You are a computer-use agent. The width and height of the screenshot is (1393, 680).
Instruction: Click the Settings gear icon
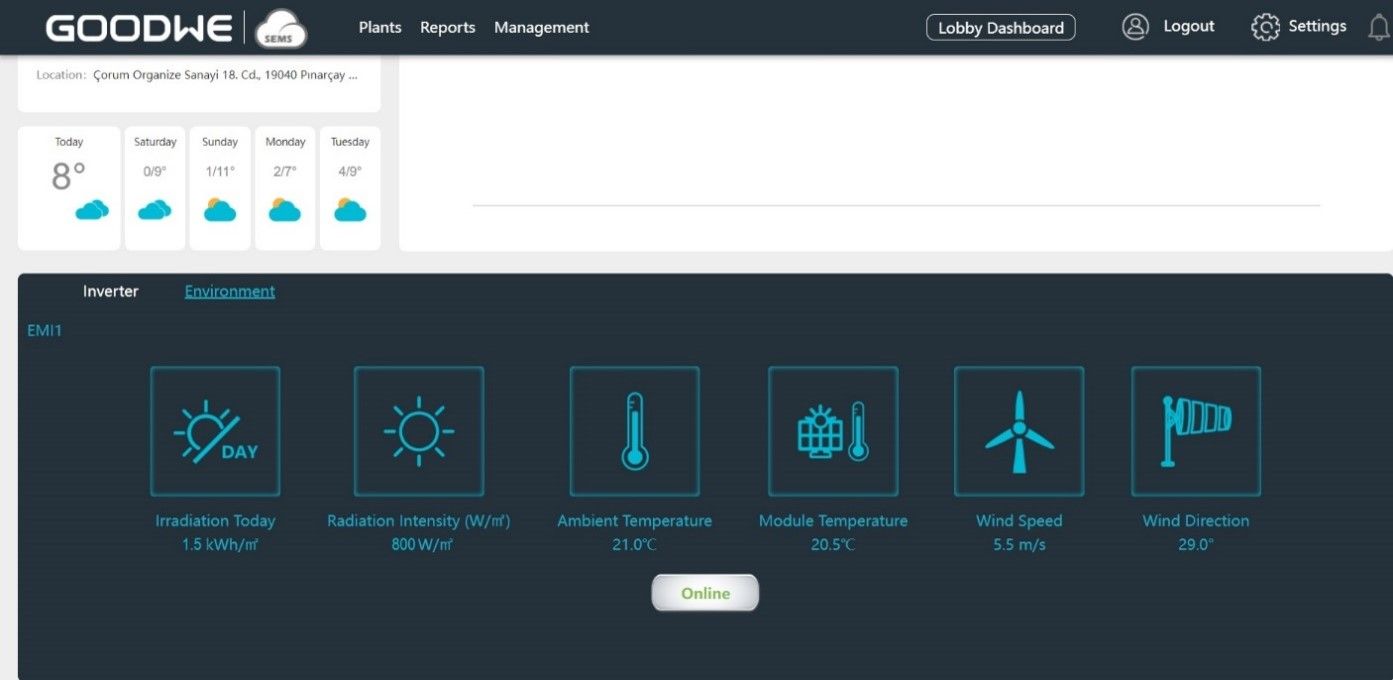1265,27
